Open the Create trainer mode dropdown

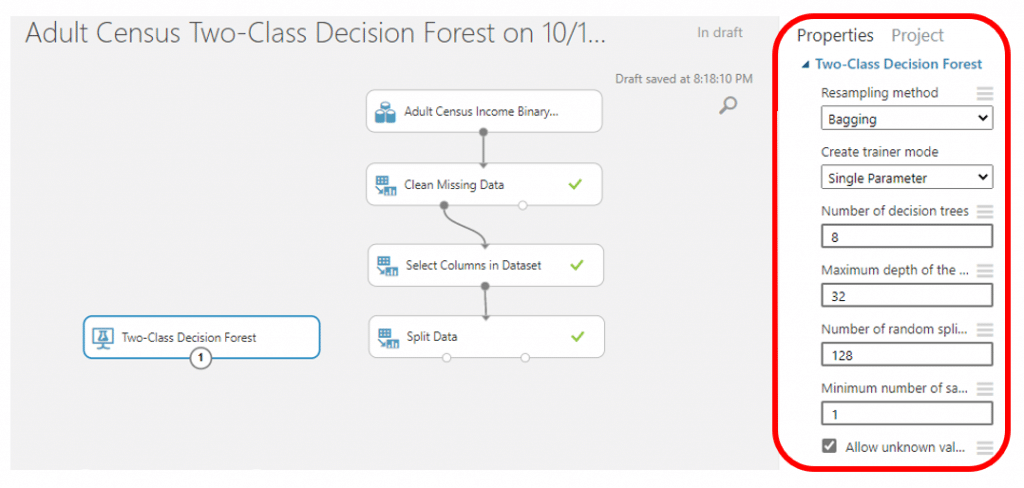coord(906,177)
